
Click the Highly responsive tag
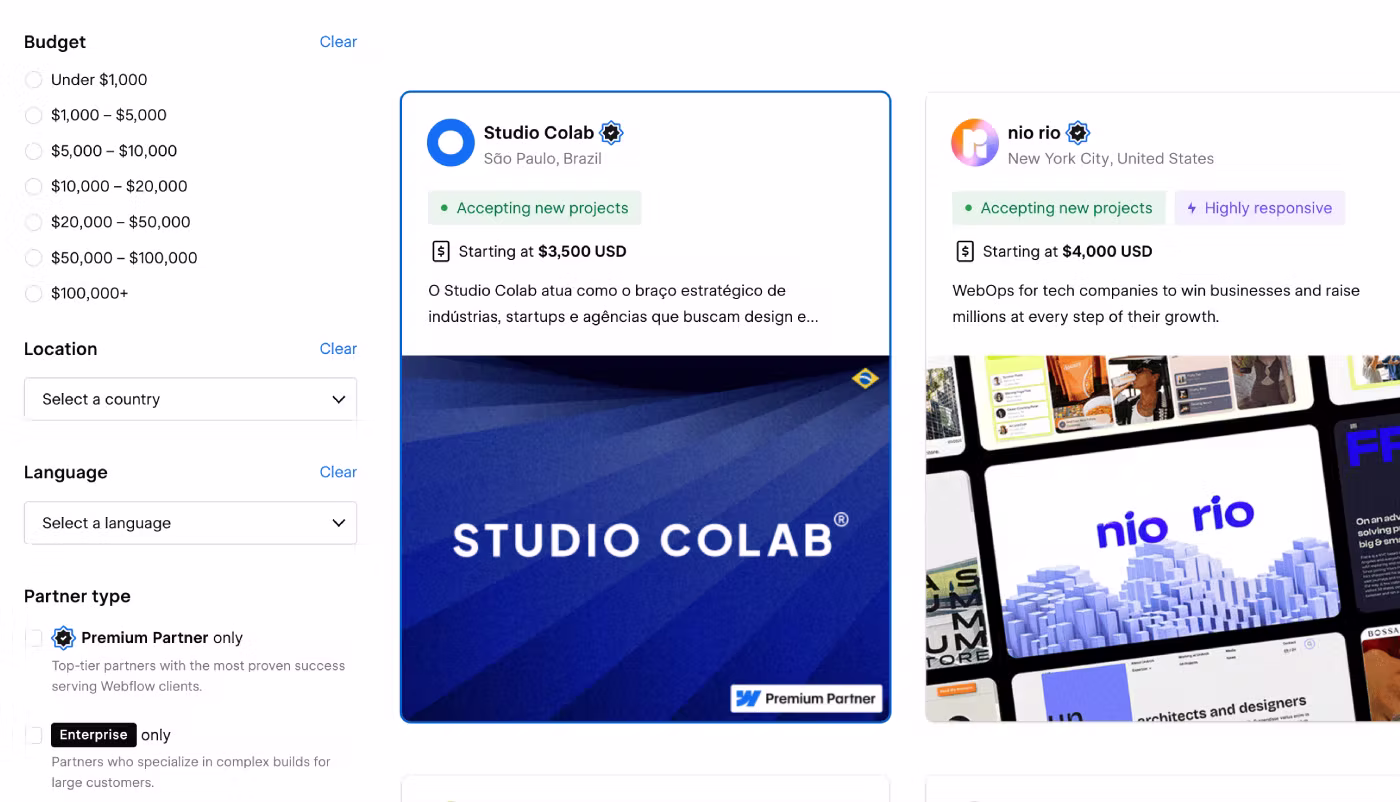(1260, 208)
